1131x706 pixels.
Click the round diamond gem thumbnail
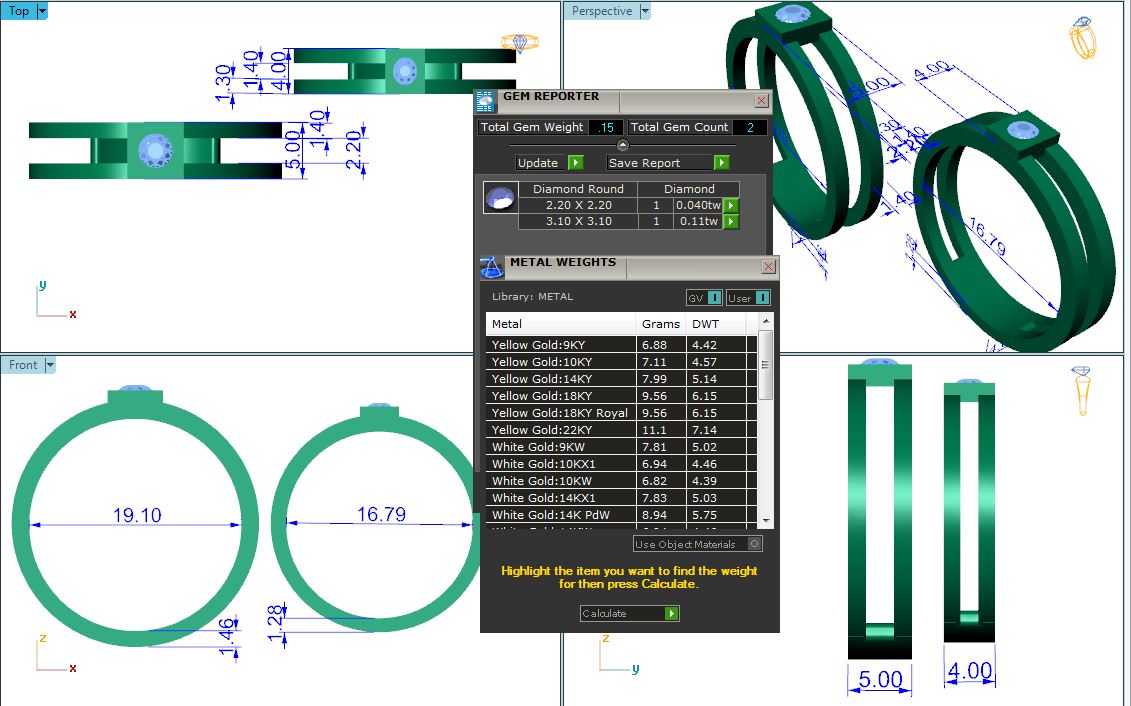(500, 197)
